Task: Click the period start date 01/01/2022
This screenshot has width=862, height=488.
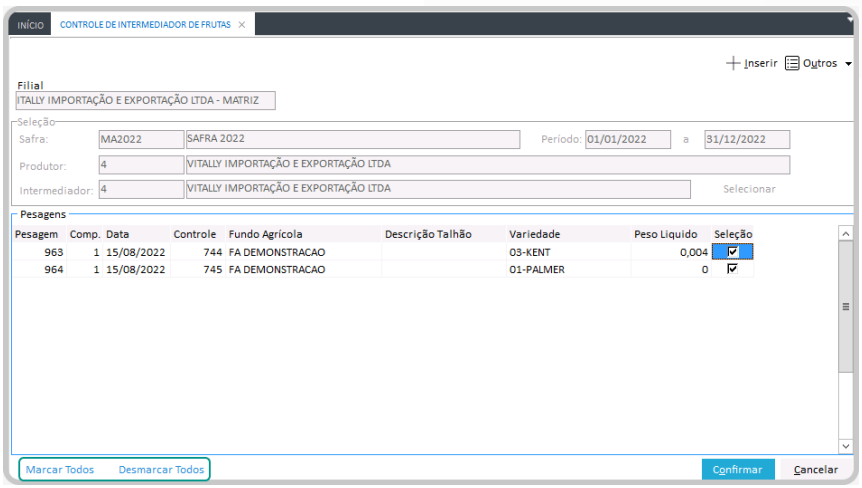Action: click(628, 140)
